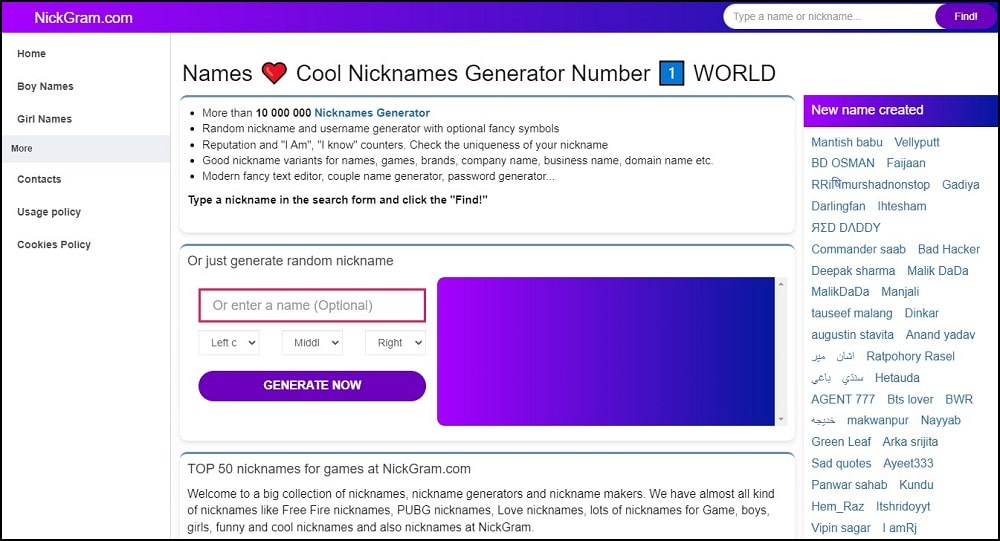Open the BD OSMAN nickname
The height and width of the screenshot is (541, 1000).
point(842,163)
